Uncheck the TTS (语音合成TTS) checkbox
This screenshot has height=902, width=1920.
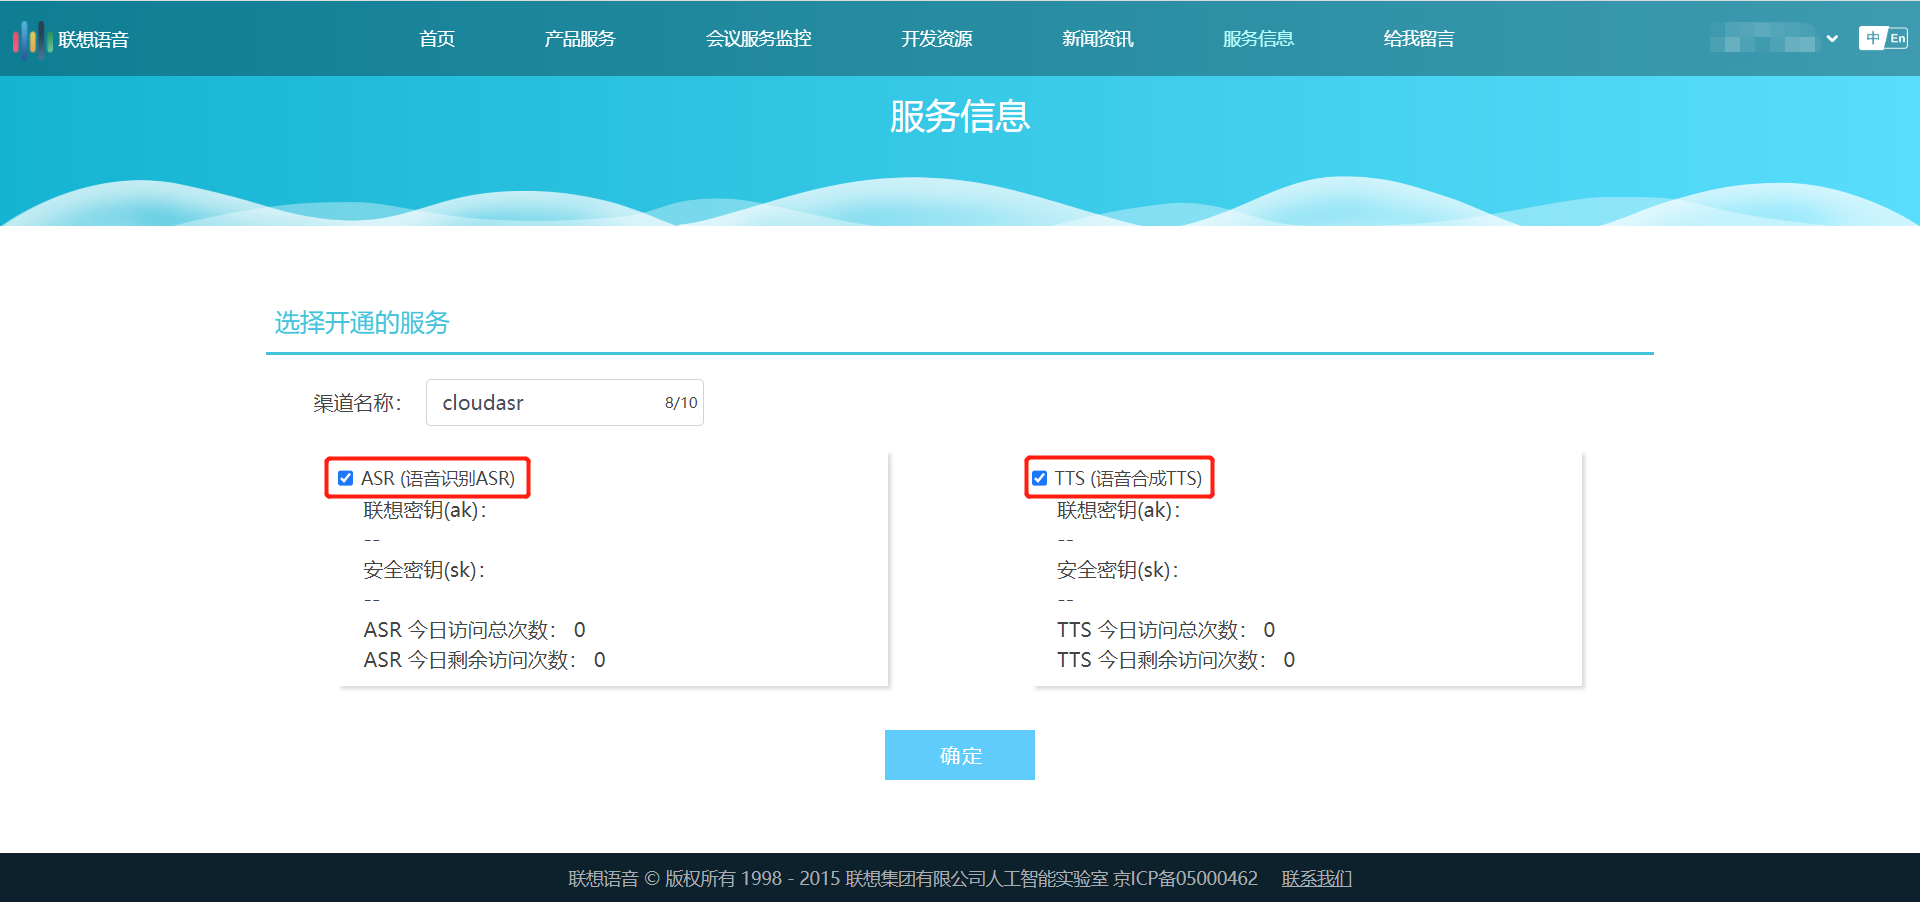[x=1040, y=478]
